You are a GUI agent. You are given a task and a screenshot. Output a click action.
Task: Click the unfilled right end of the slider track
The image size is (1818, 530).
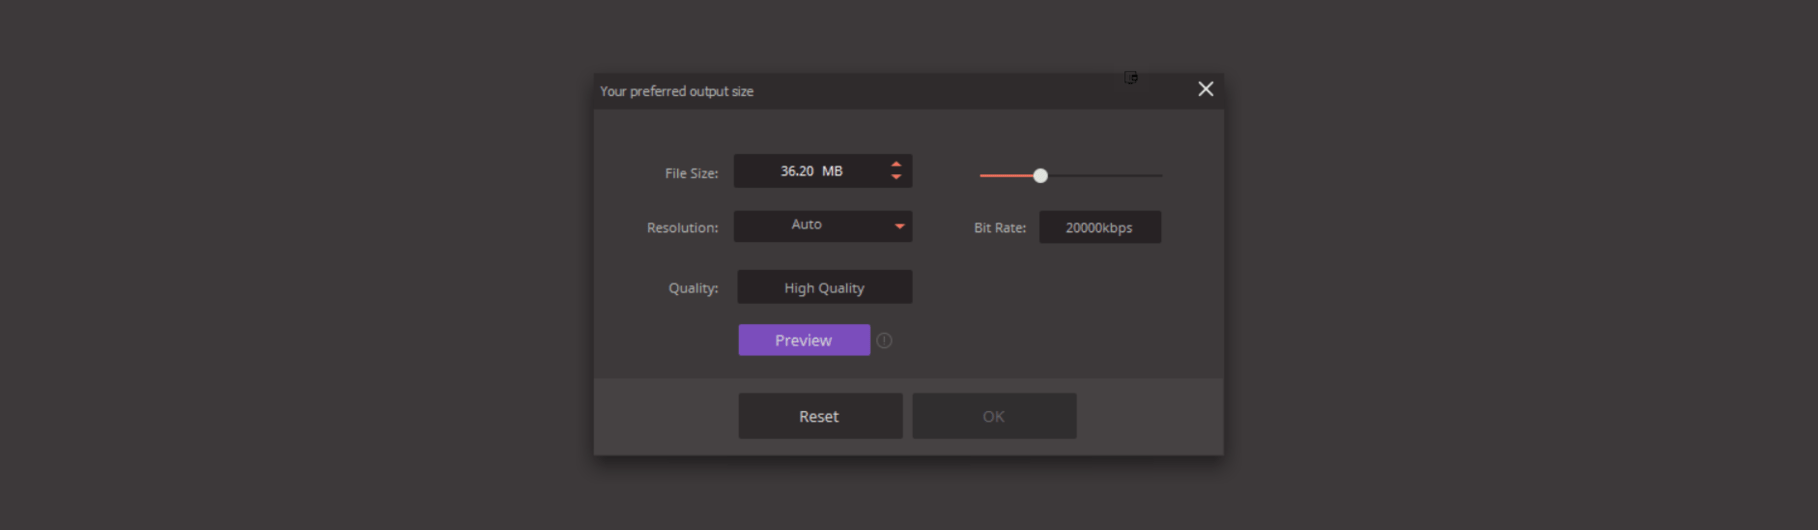coord(1105,175)
